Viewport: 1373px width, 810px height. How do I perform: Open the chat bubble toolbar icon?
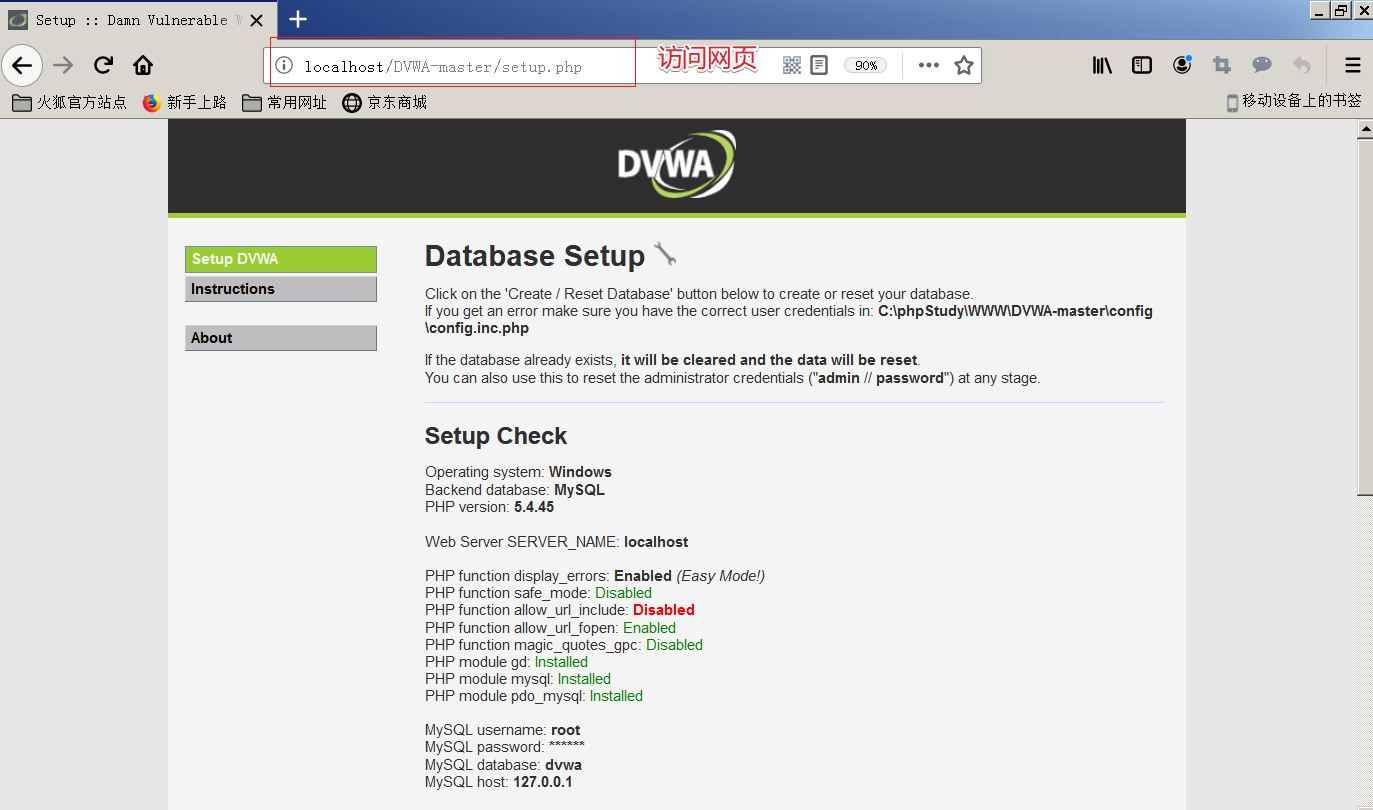tap(1262, 65)
